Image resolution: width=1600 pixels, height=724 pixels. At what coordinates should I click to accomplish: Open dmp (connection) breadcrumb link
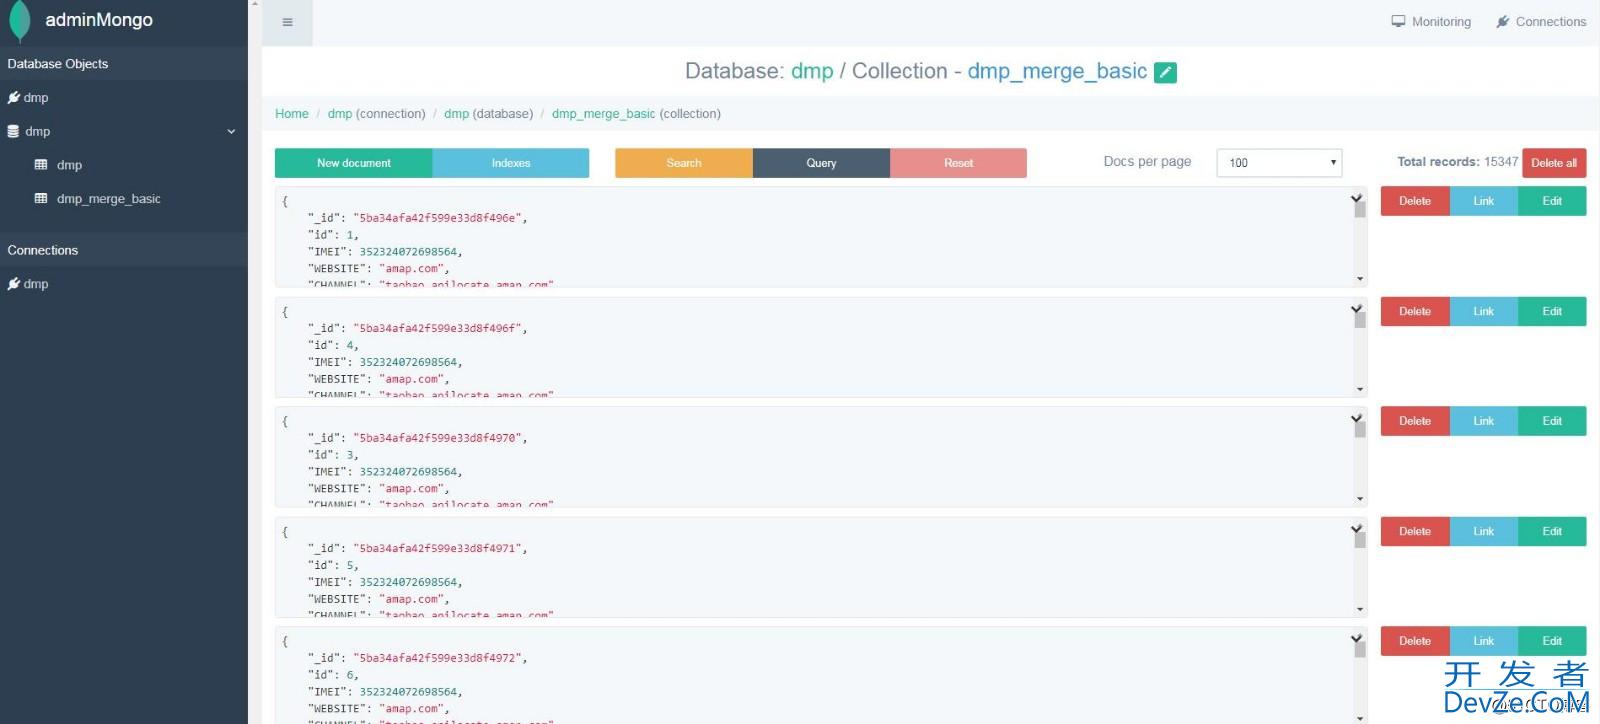tap(340, 114)
